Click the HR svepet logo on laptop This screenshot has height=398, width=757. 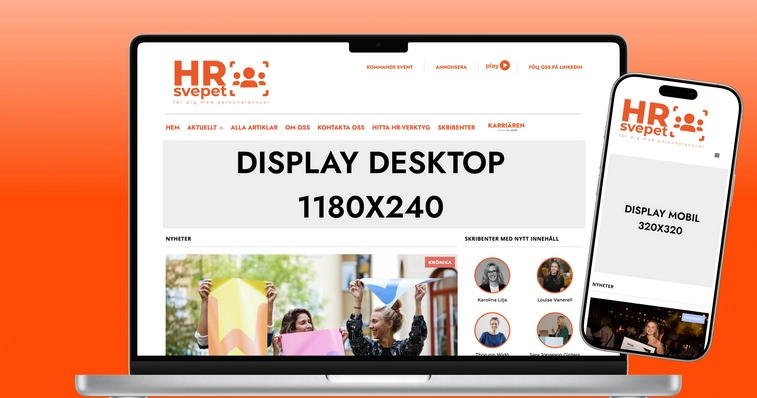point(221,82)
